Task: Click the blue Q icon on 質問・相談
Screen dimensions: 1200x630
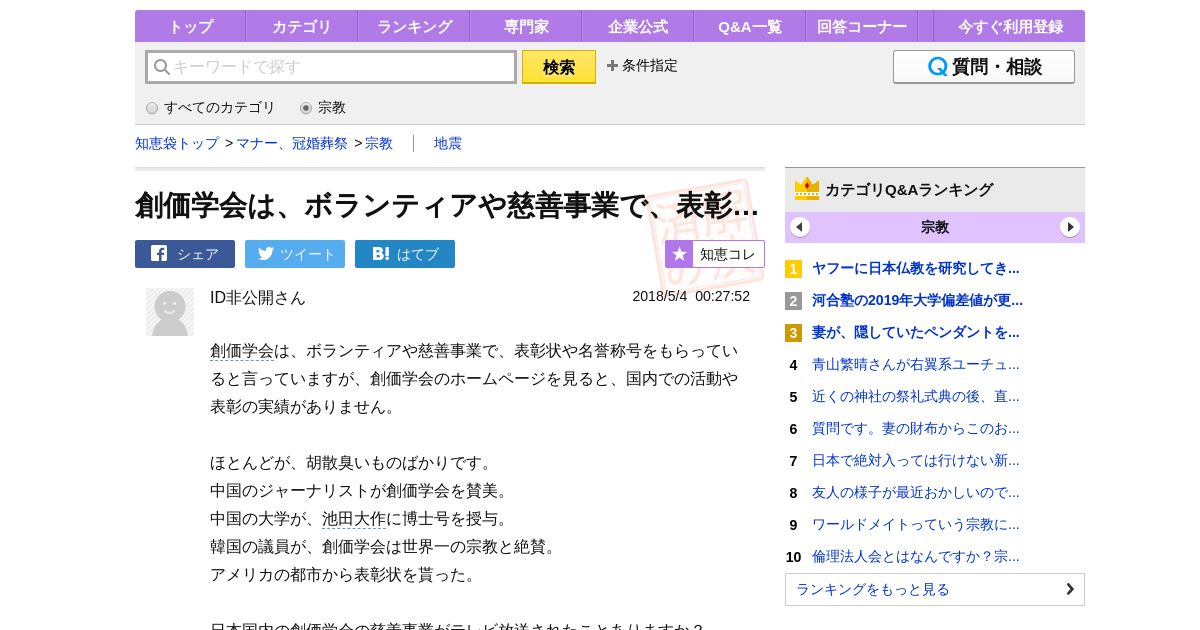Action: tap(938, 67)
